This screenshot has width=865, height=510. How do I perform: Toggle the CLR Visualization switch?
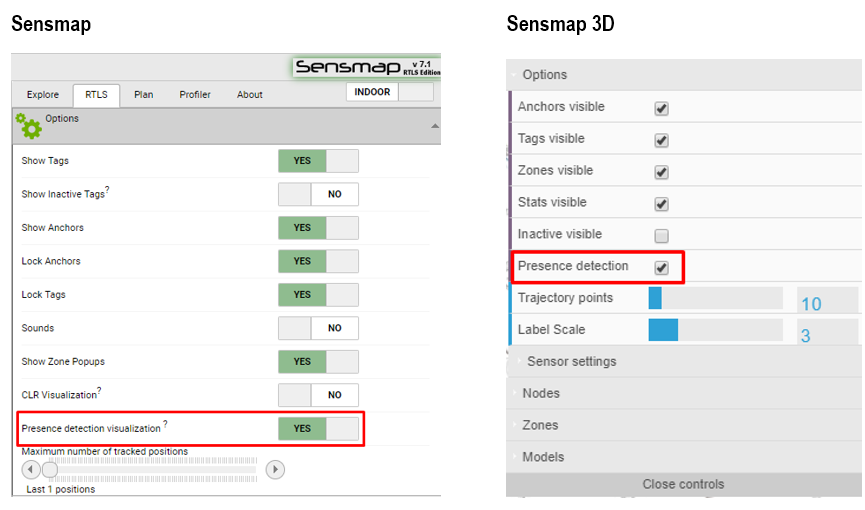(318, 395)
